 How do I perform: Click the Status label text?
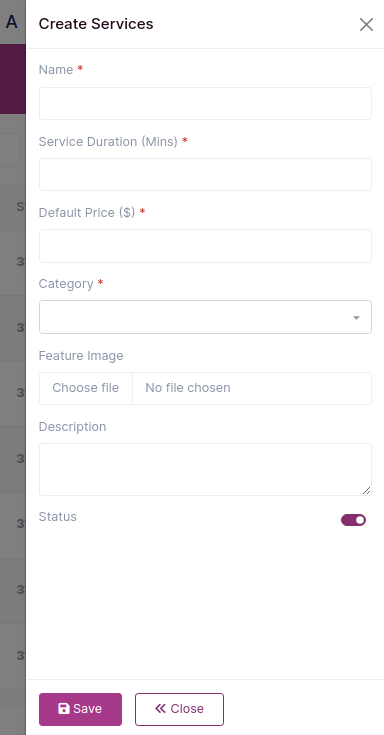[58, 517]
